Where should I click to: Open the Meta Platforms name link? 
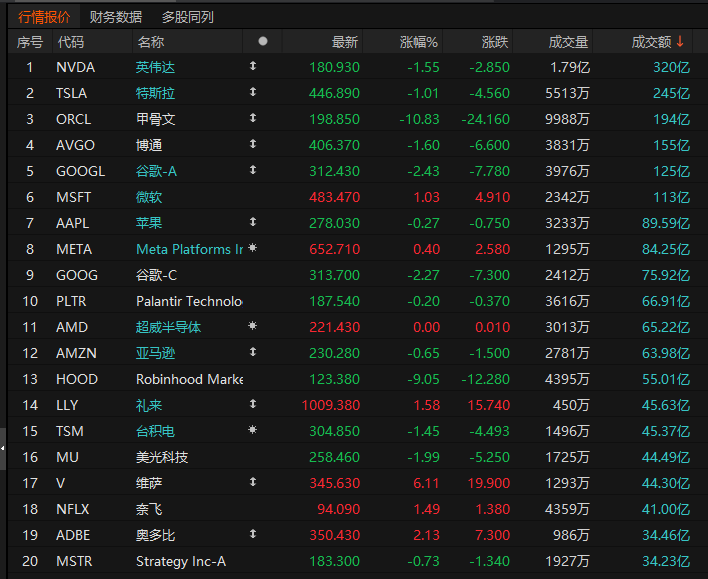click(x=190, y=249)
